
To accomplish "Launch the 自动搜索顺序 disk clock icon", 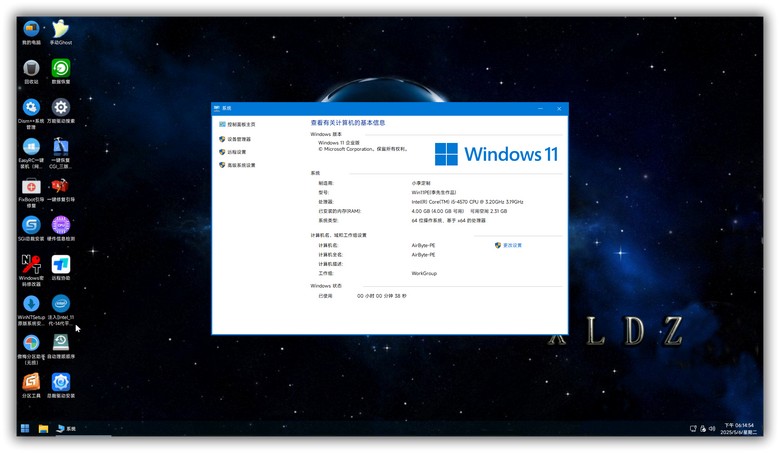I will coord(61,342).
